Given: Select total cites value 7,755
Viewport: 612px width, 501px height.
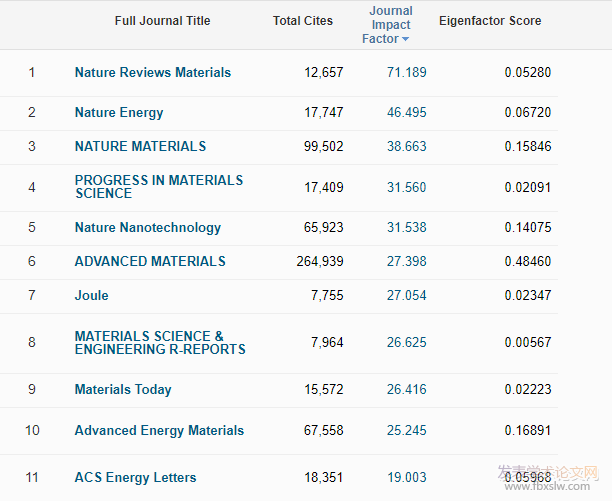Looking at the screenshot, I should [x=327, y=295].
